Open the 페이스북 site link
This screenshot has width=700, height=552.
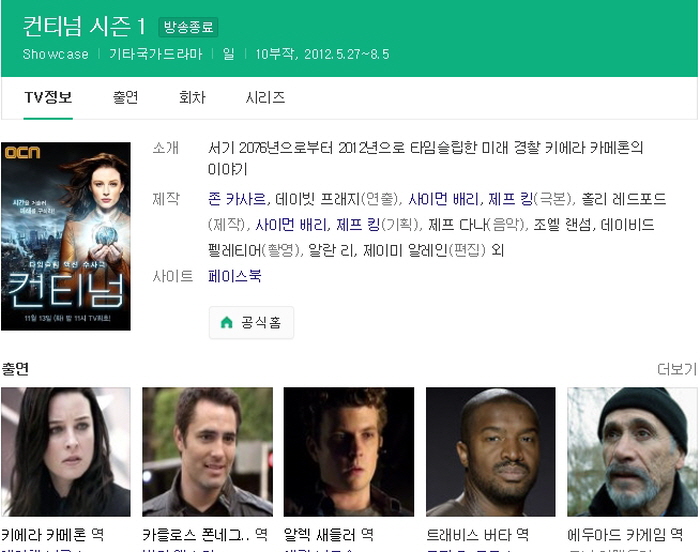[x=236, y=275]
